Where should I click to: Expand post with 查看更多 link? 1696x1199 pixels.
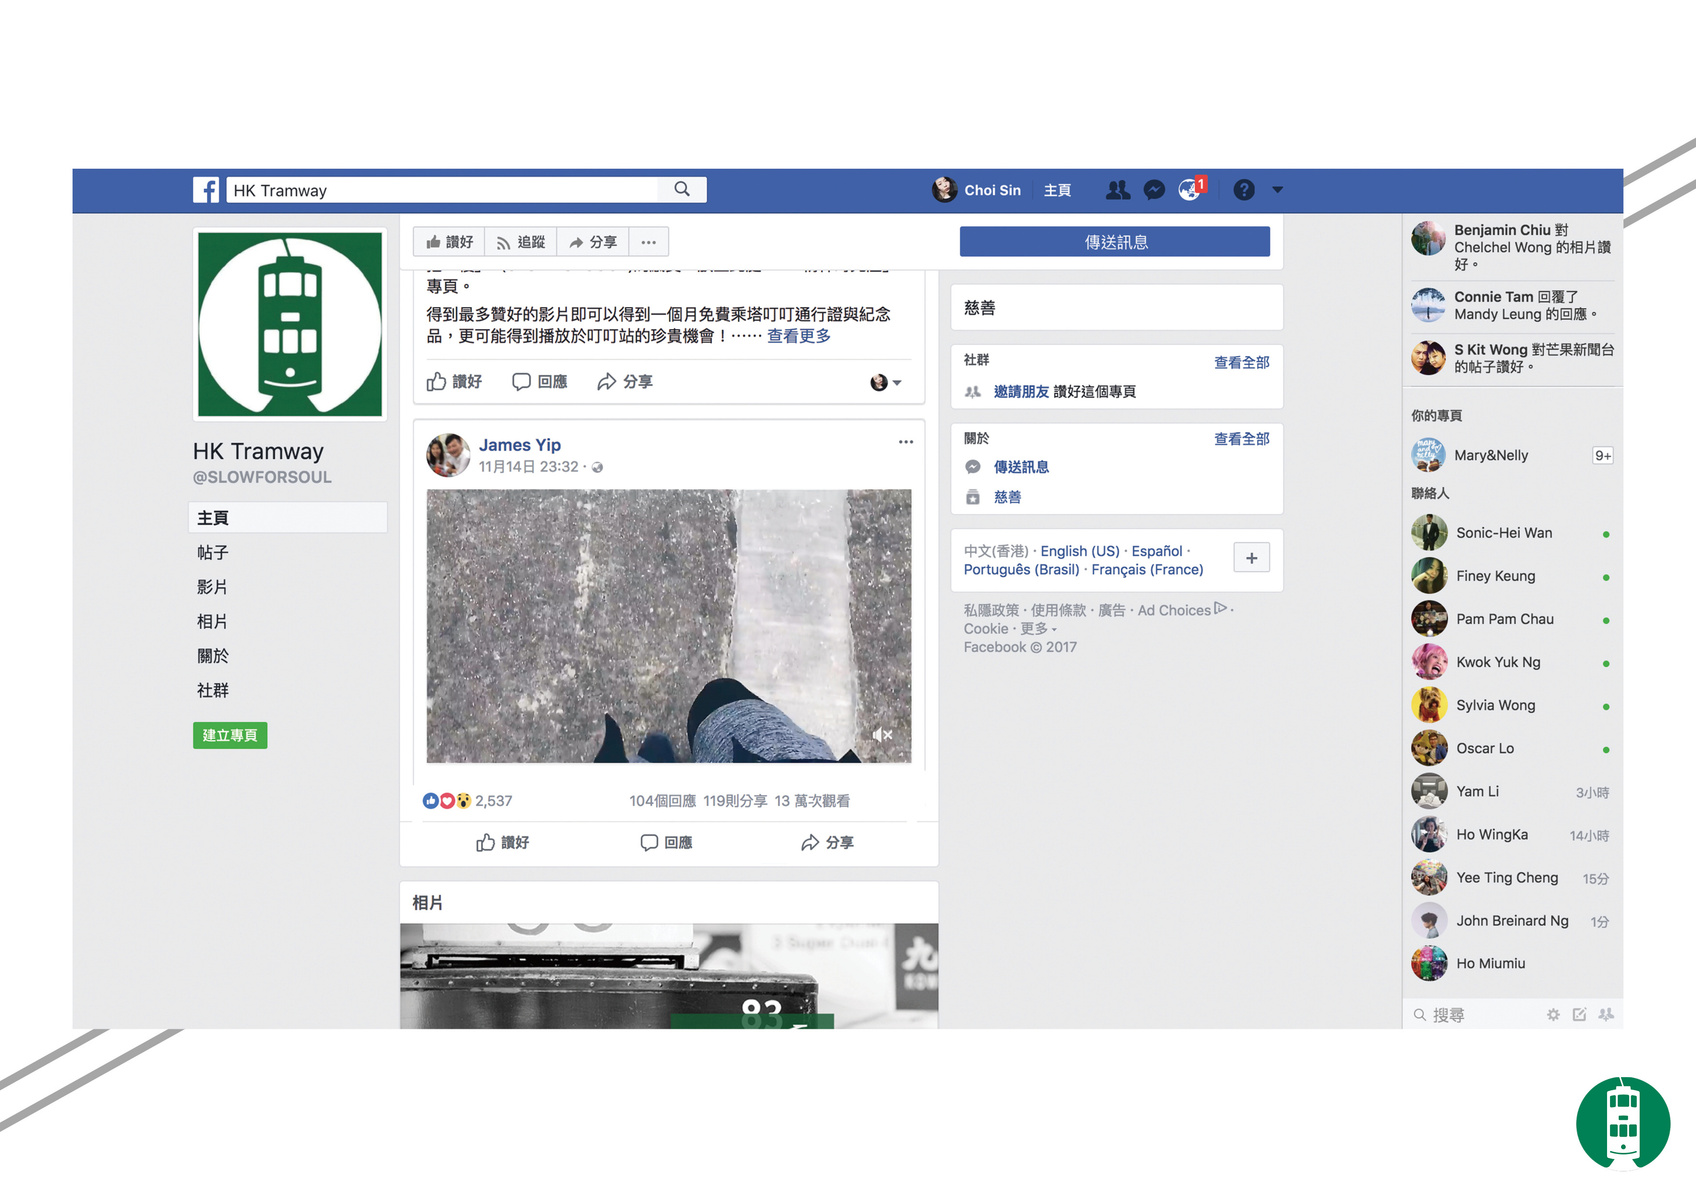pyautogui.click(x=799, y=336)
